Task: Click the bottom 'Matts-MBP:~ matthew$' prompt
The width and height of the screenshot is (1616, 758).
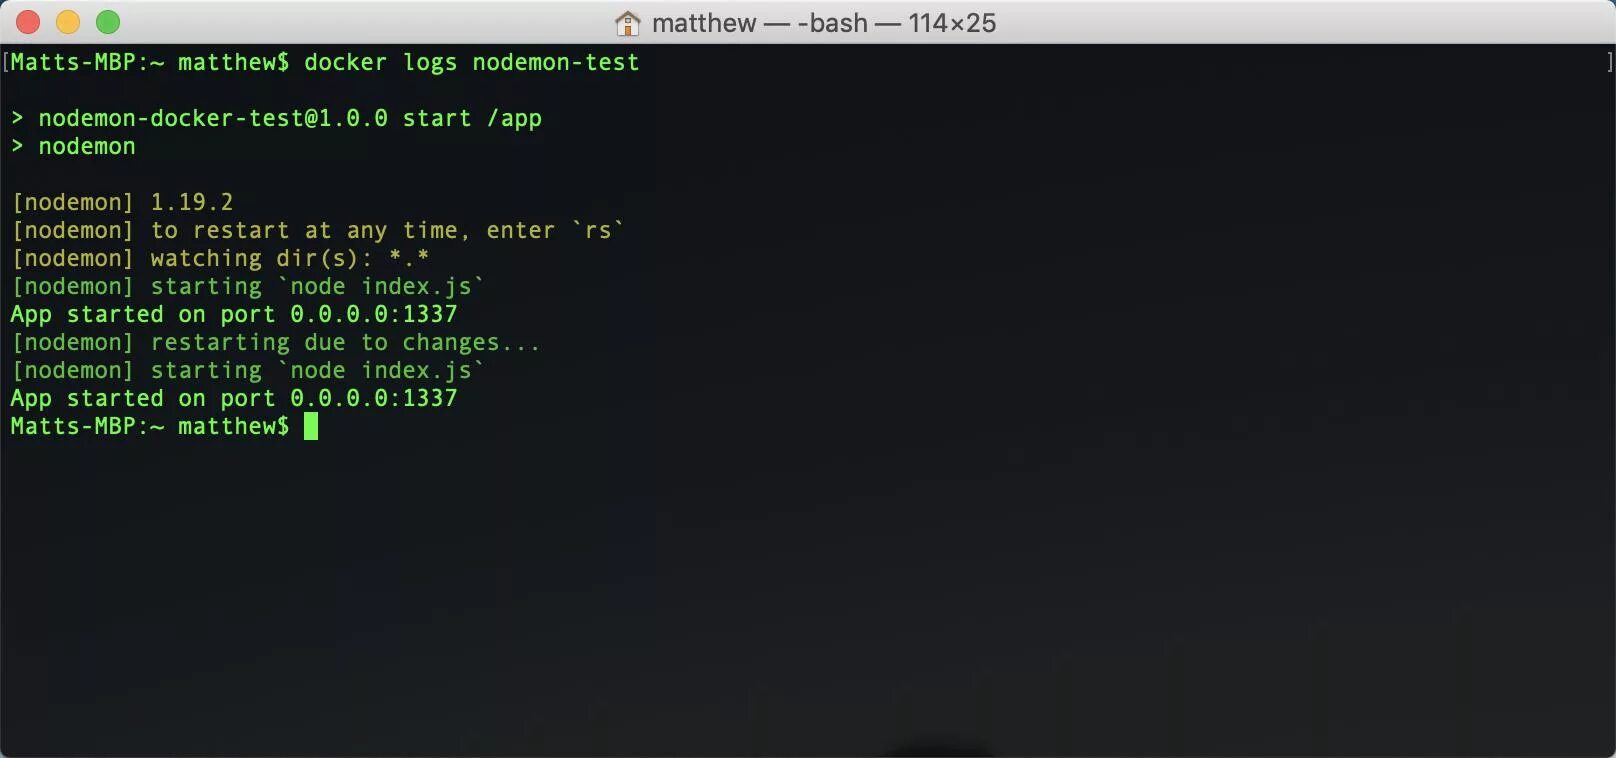Action: coord(150,426)
